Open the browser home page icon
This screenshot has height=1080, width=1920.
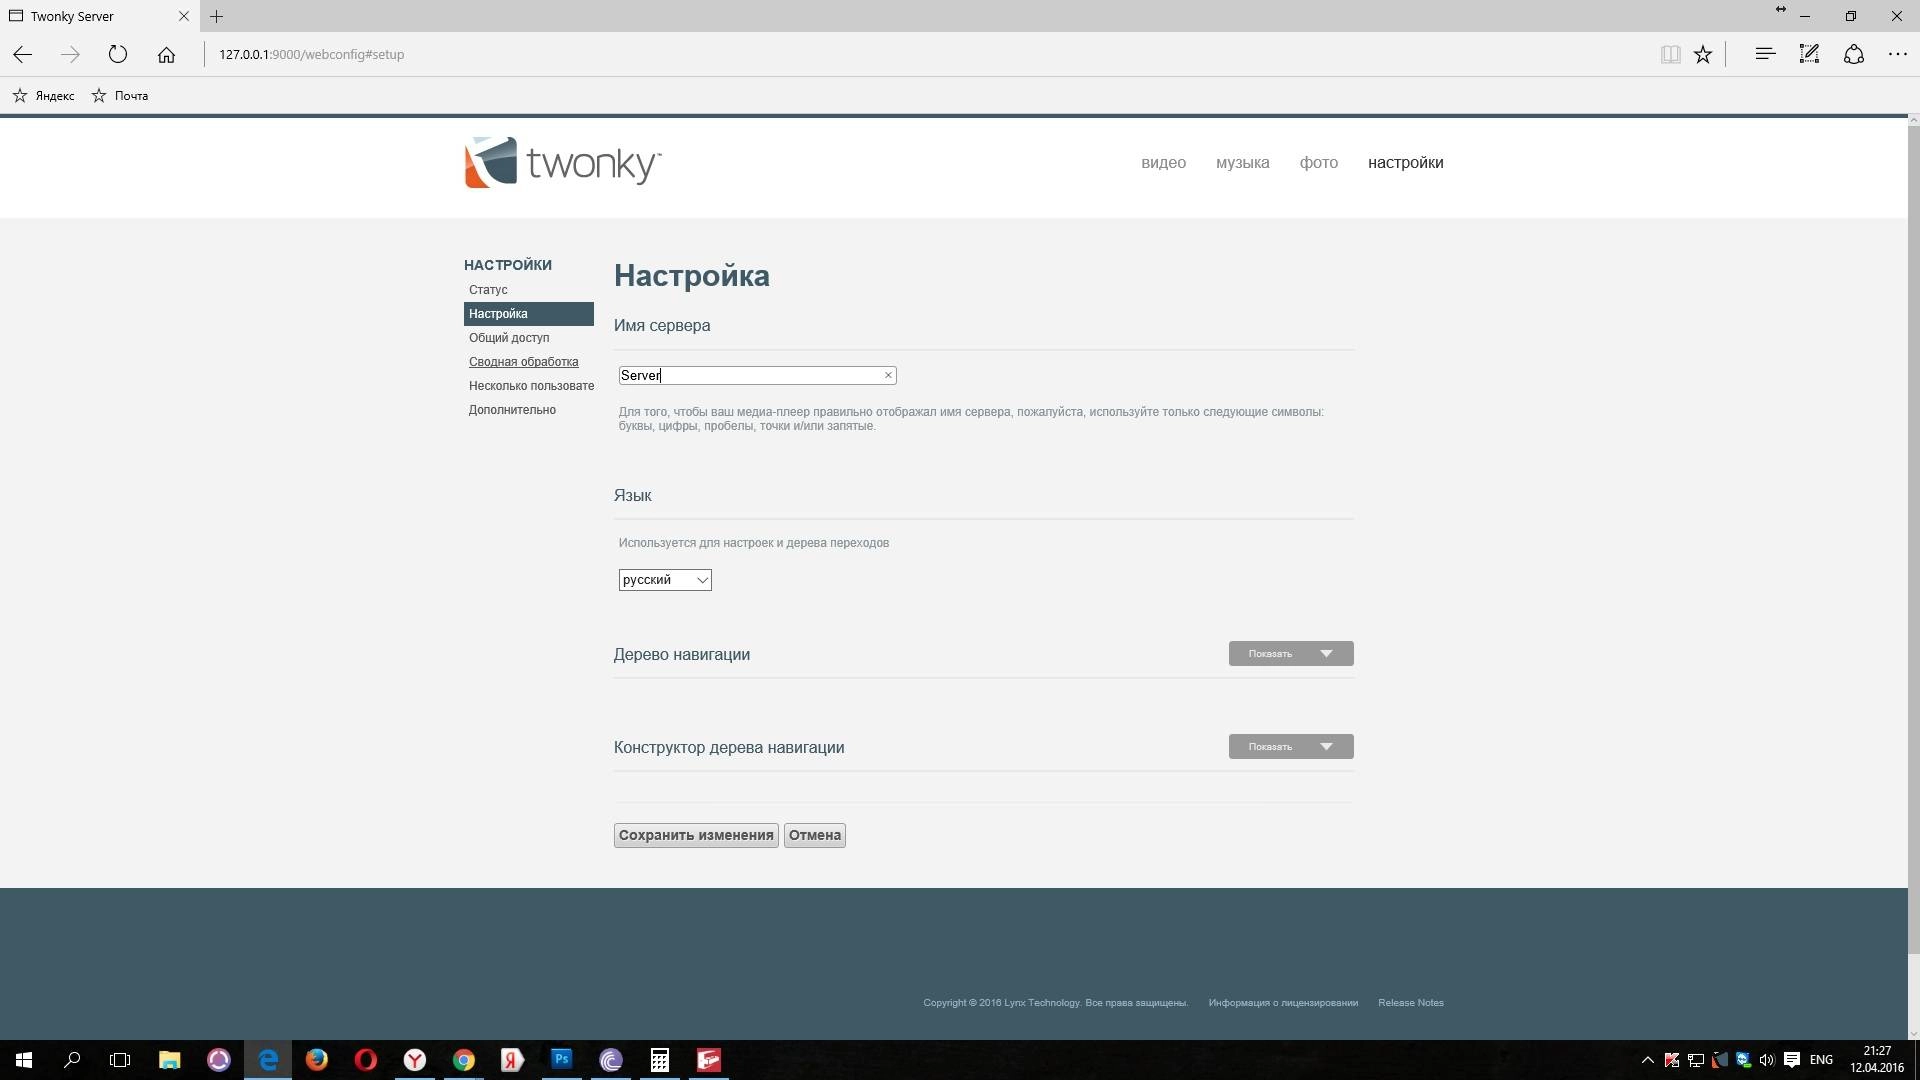(166, 54)
